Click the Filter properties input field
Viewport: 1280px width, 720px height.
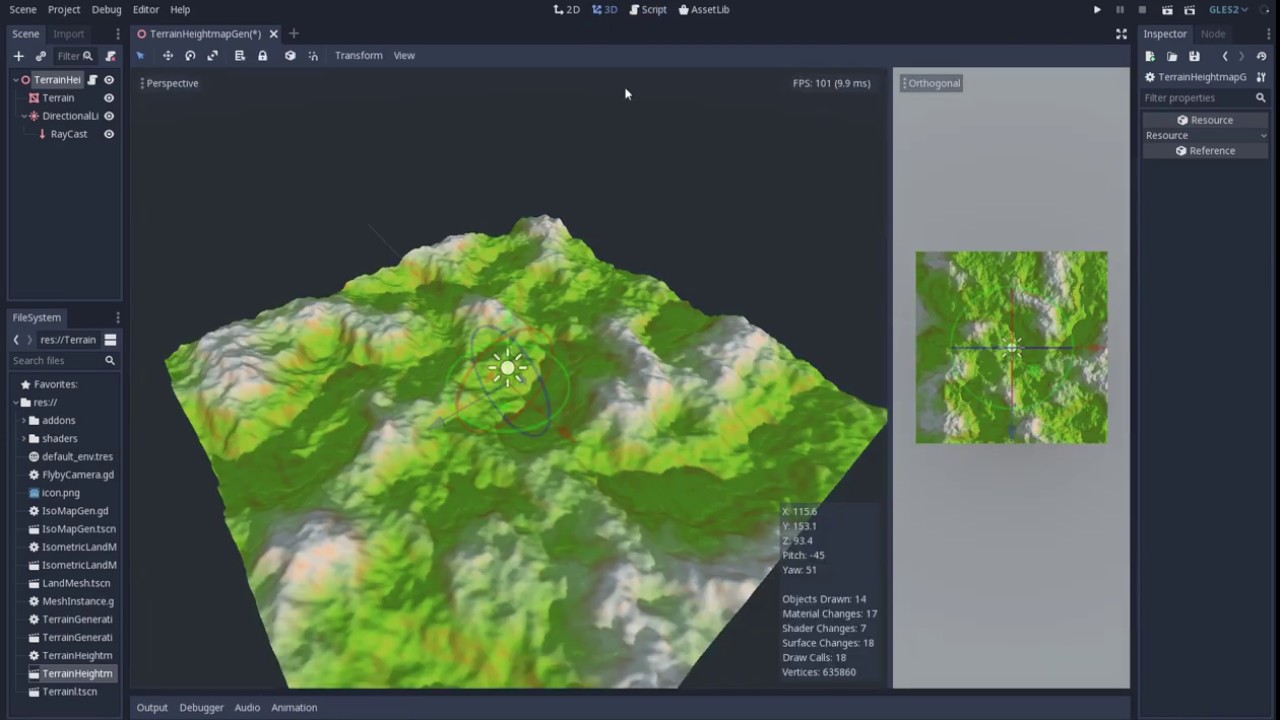tap(1197, 98)
